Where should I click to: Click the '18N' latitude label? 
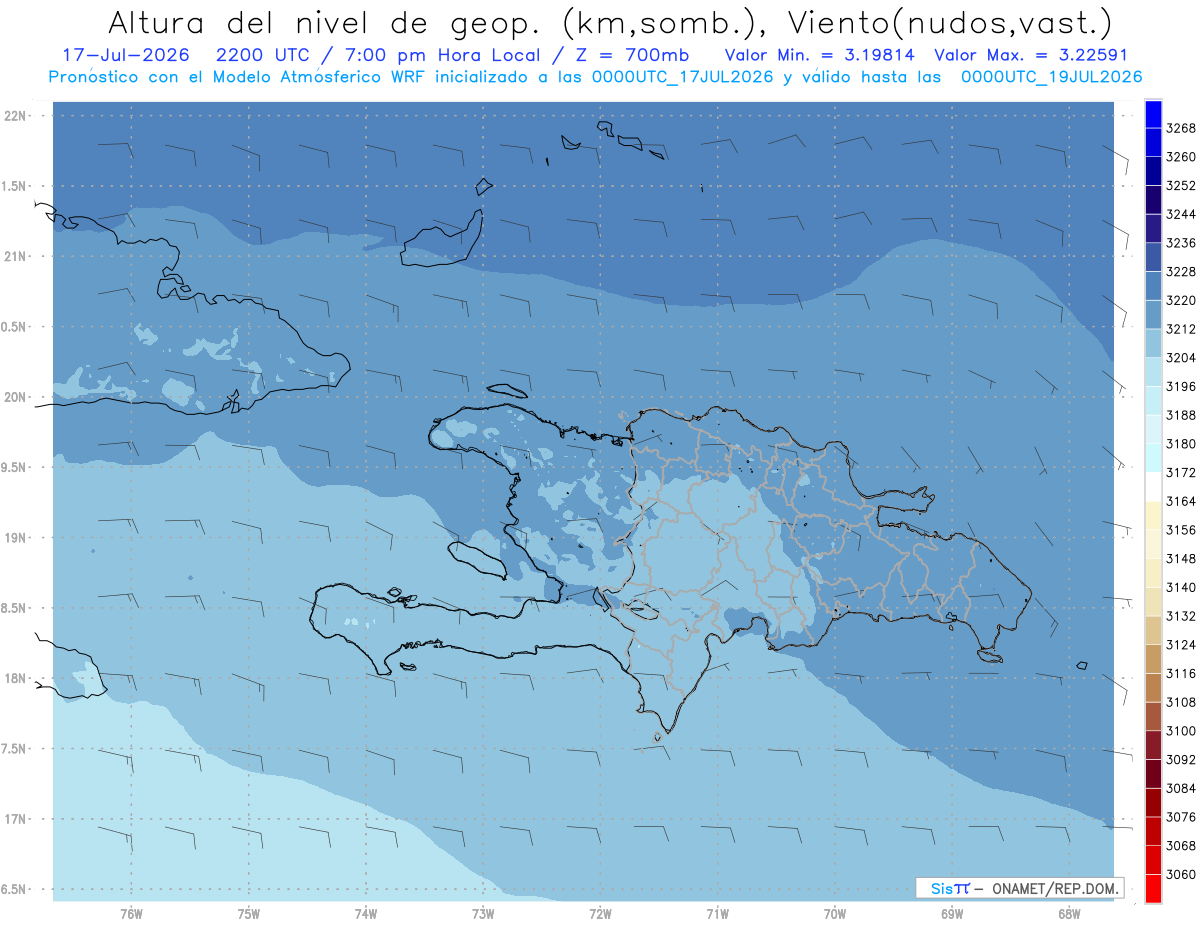[x=14, y=679]
